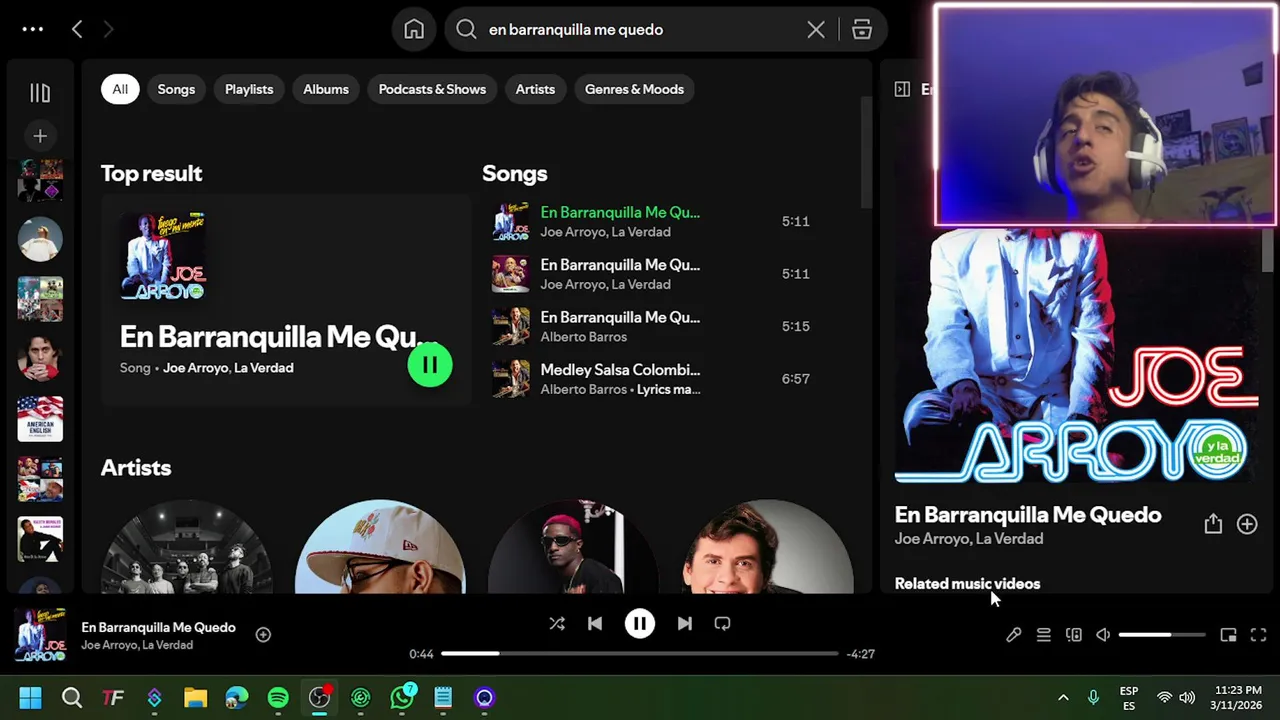Click in the search field text
This screenshot has height=720, width=1280.
tap(576, 29)
